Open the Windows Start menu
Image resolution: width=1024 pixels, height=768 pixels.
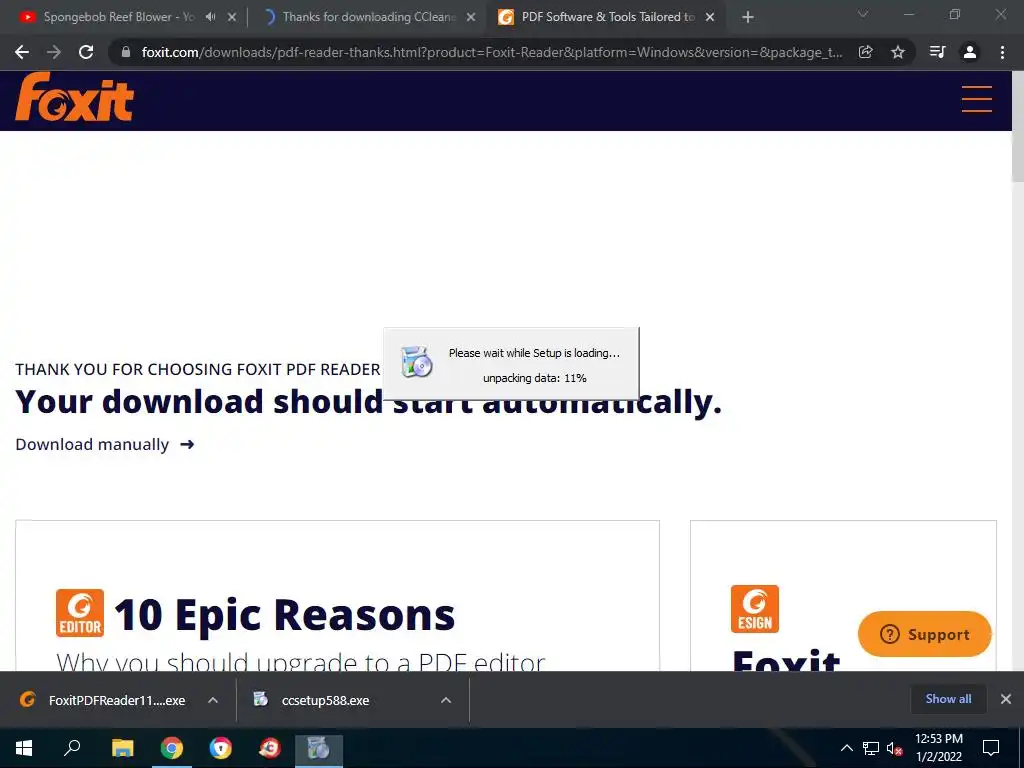point(24,748)
